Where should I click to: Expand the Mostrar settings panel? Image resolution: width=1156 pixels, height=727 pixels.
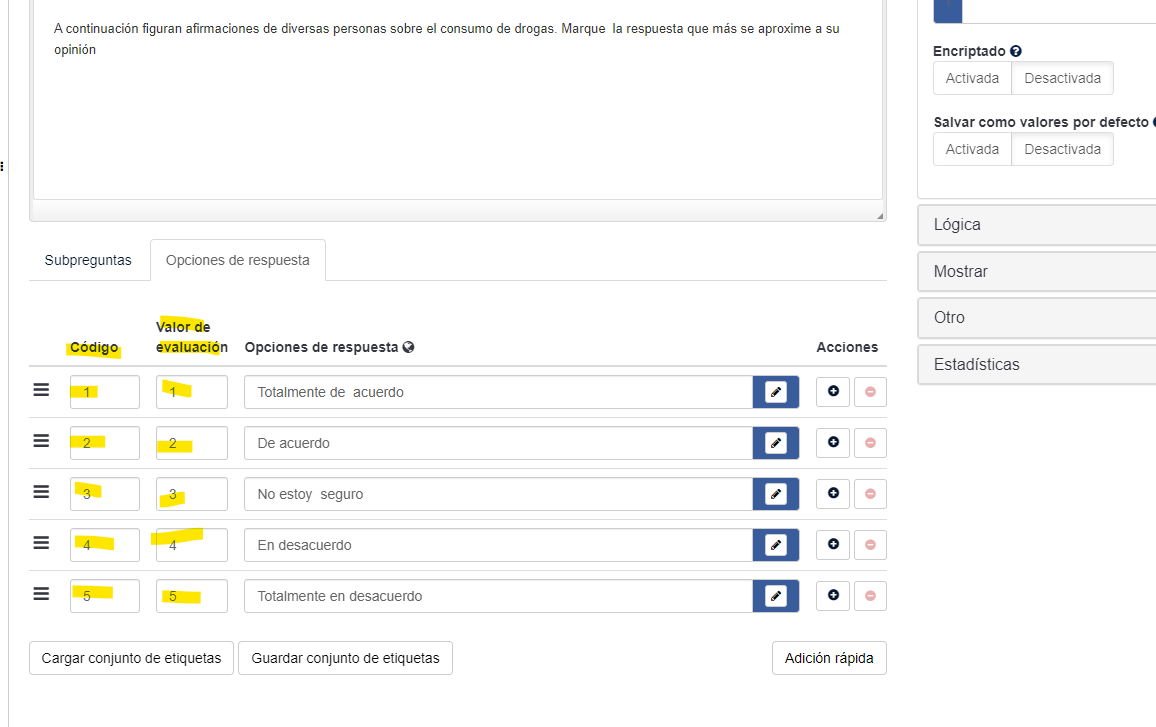[1036, 271]
